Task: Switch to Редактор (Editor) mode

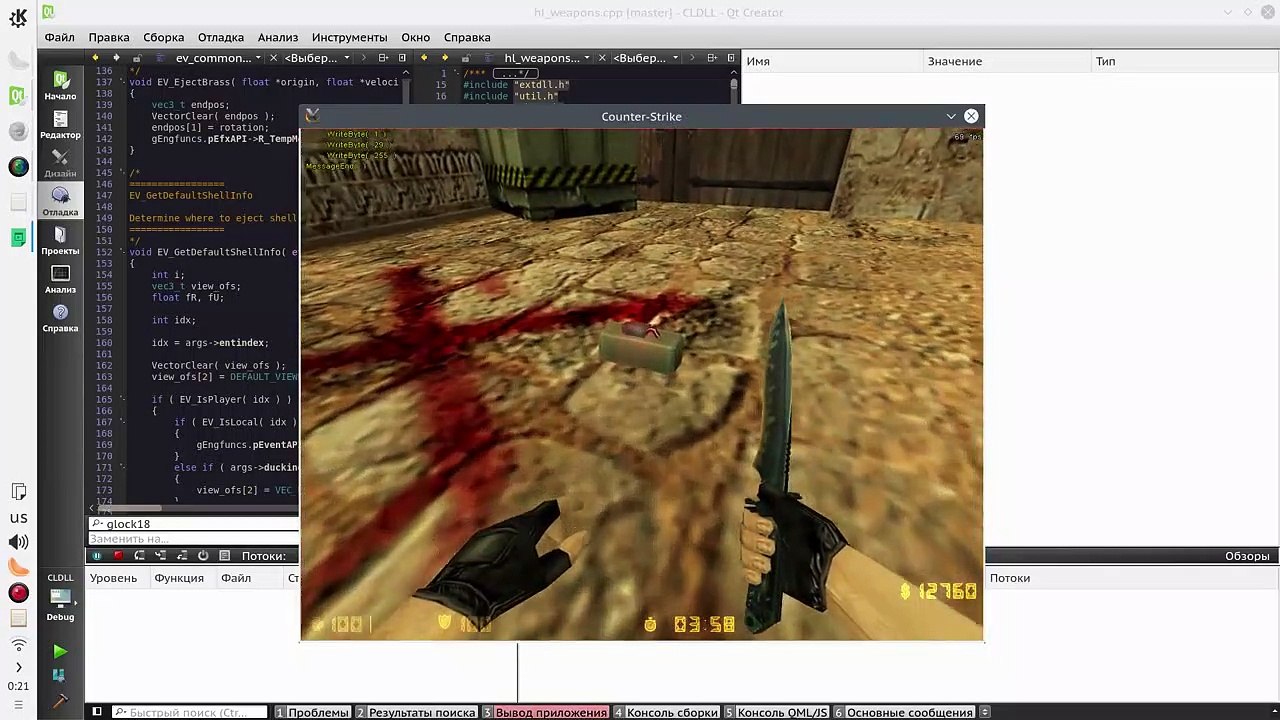Action: 60,124
